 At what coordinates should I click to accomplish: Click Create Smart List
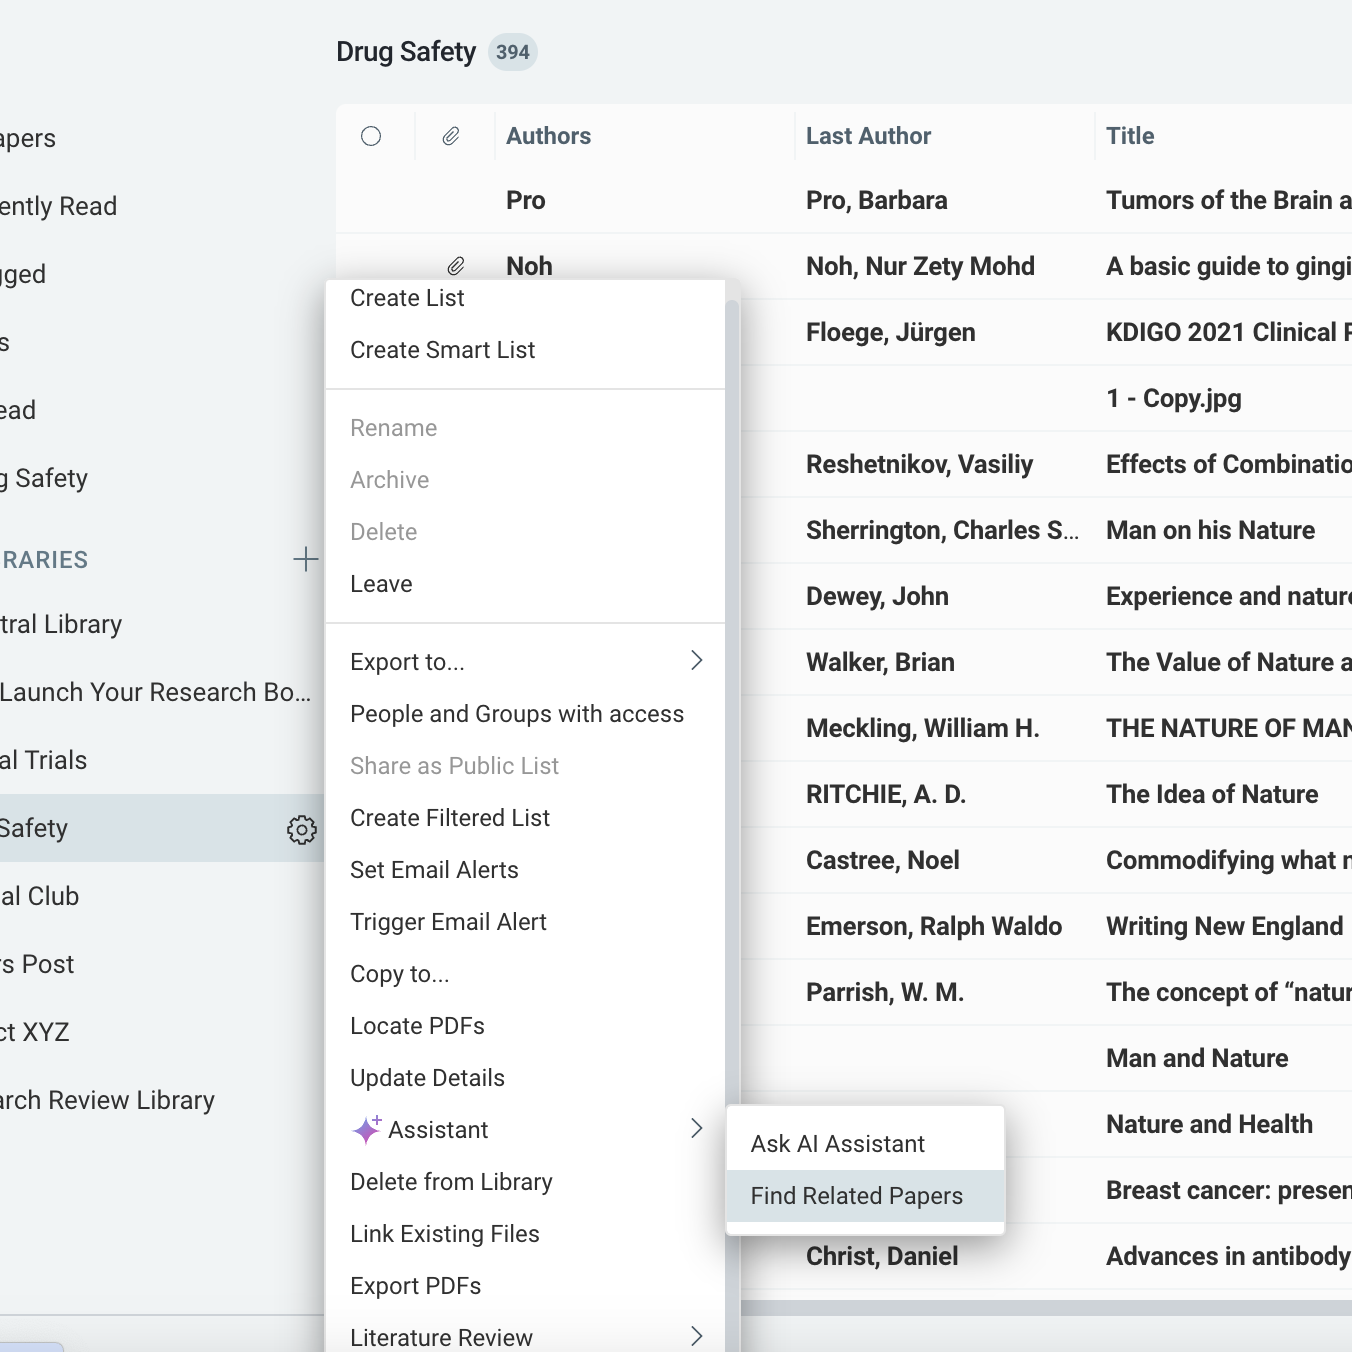443,350
